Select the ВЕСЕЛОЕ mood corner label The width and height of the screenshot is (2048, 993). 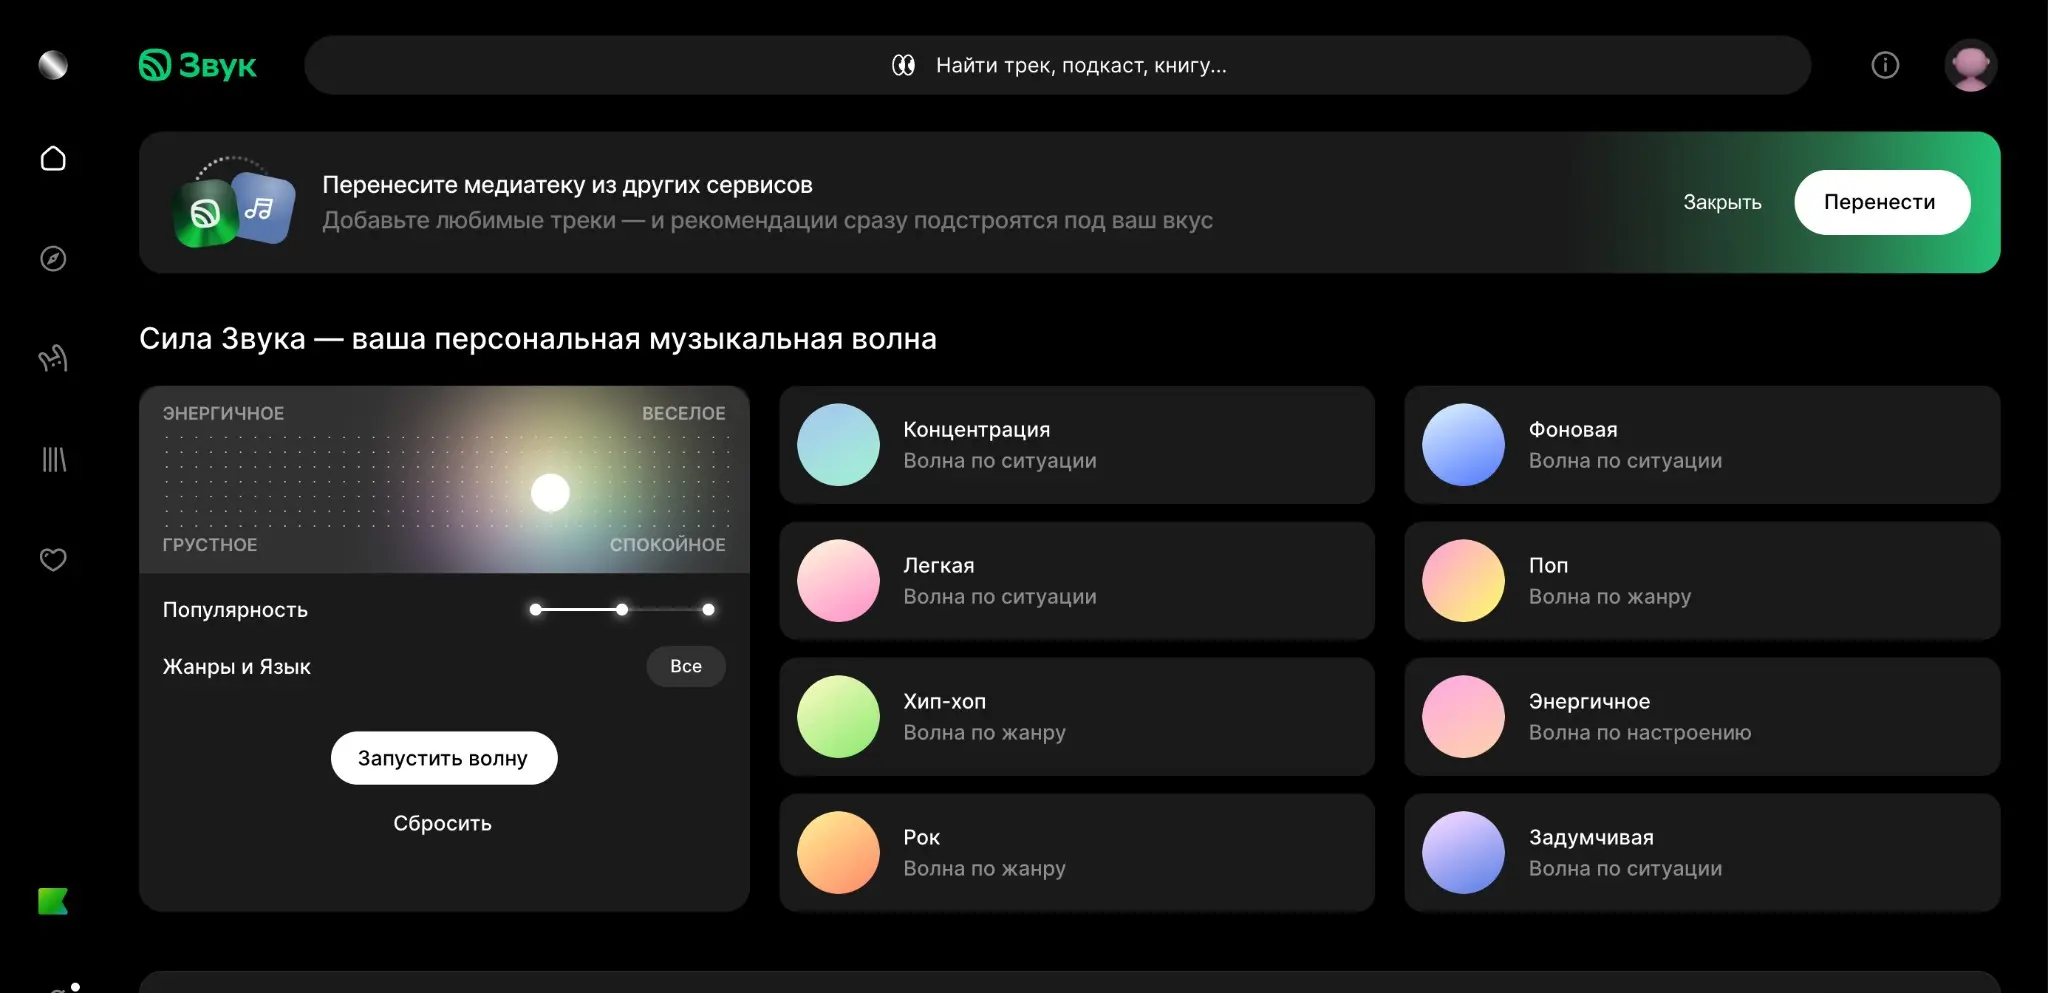pyautogui.click(x=684, y=413)
